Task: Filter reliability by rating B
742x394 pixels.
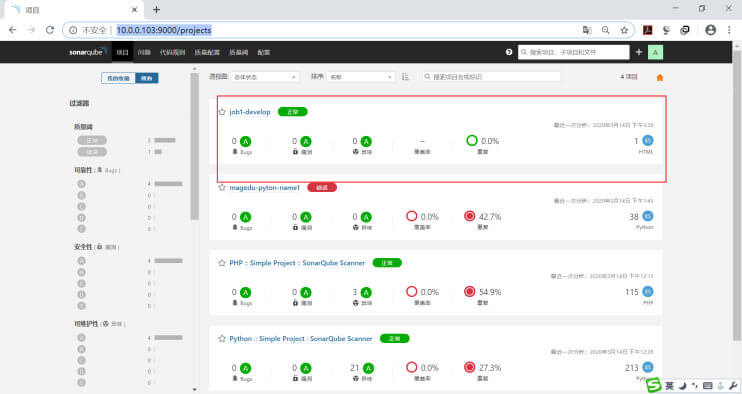Action: (81, 195)
